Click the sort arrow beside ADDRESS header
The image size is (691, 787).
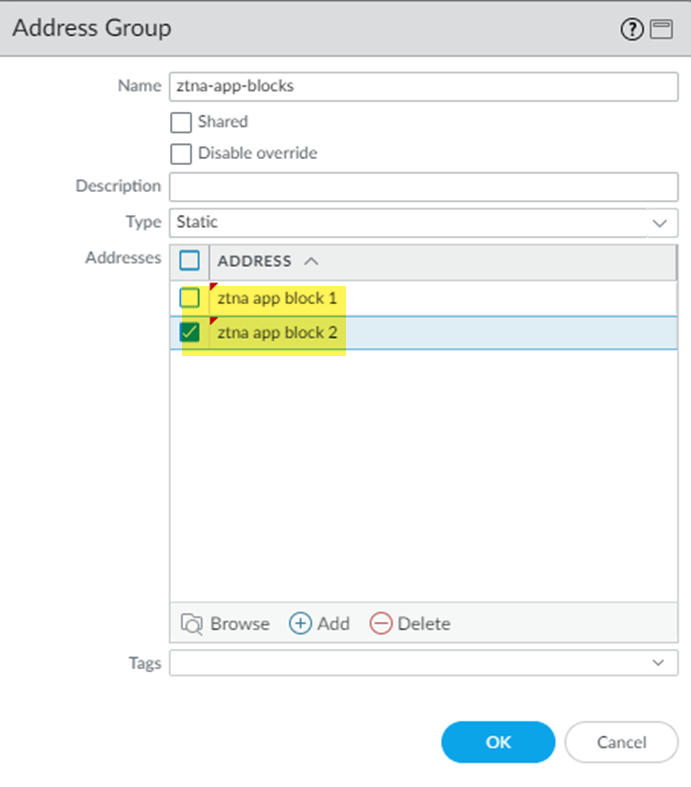[x=311, y=261]
